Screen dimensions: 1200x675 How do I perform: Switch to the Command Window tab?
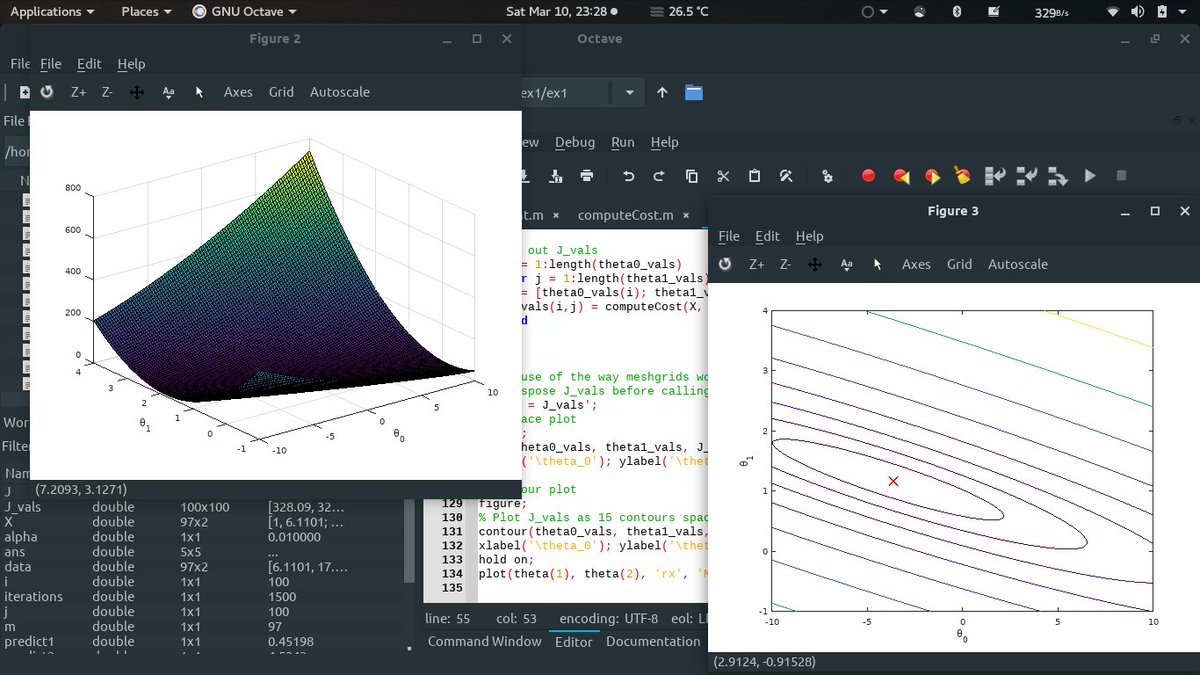(484, 641)
